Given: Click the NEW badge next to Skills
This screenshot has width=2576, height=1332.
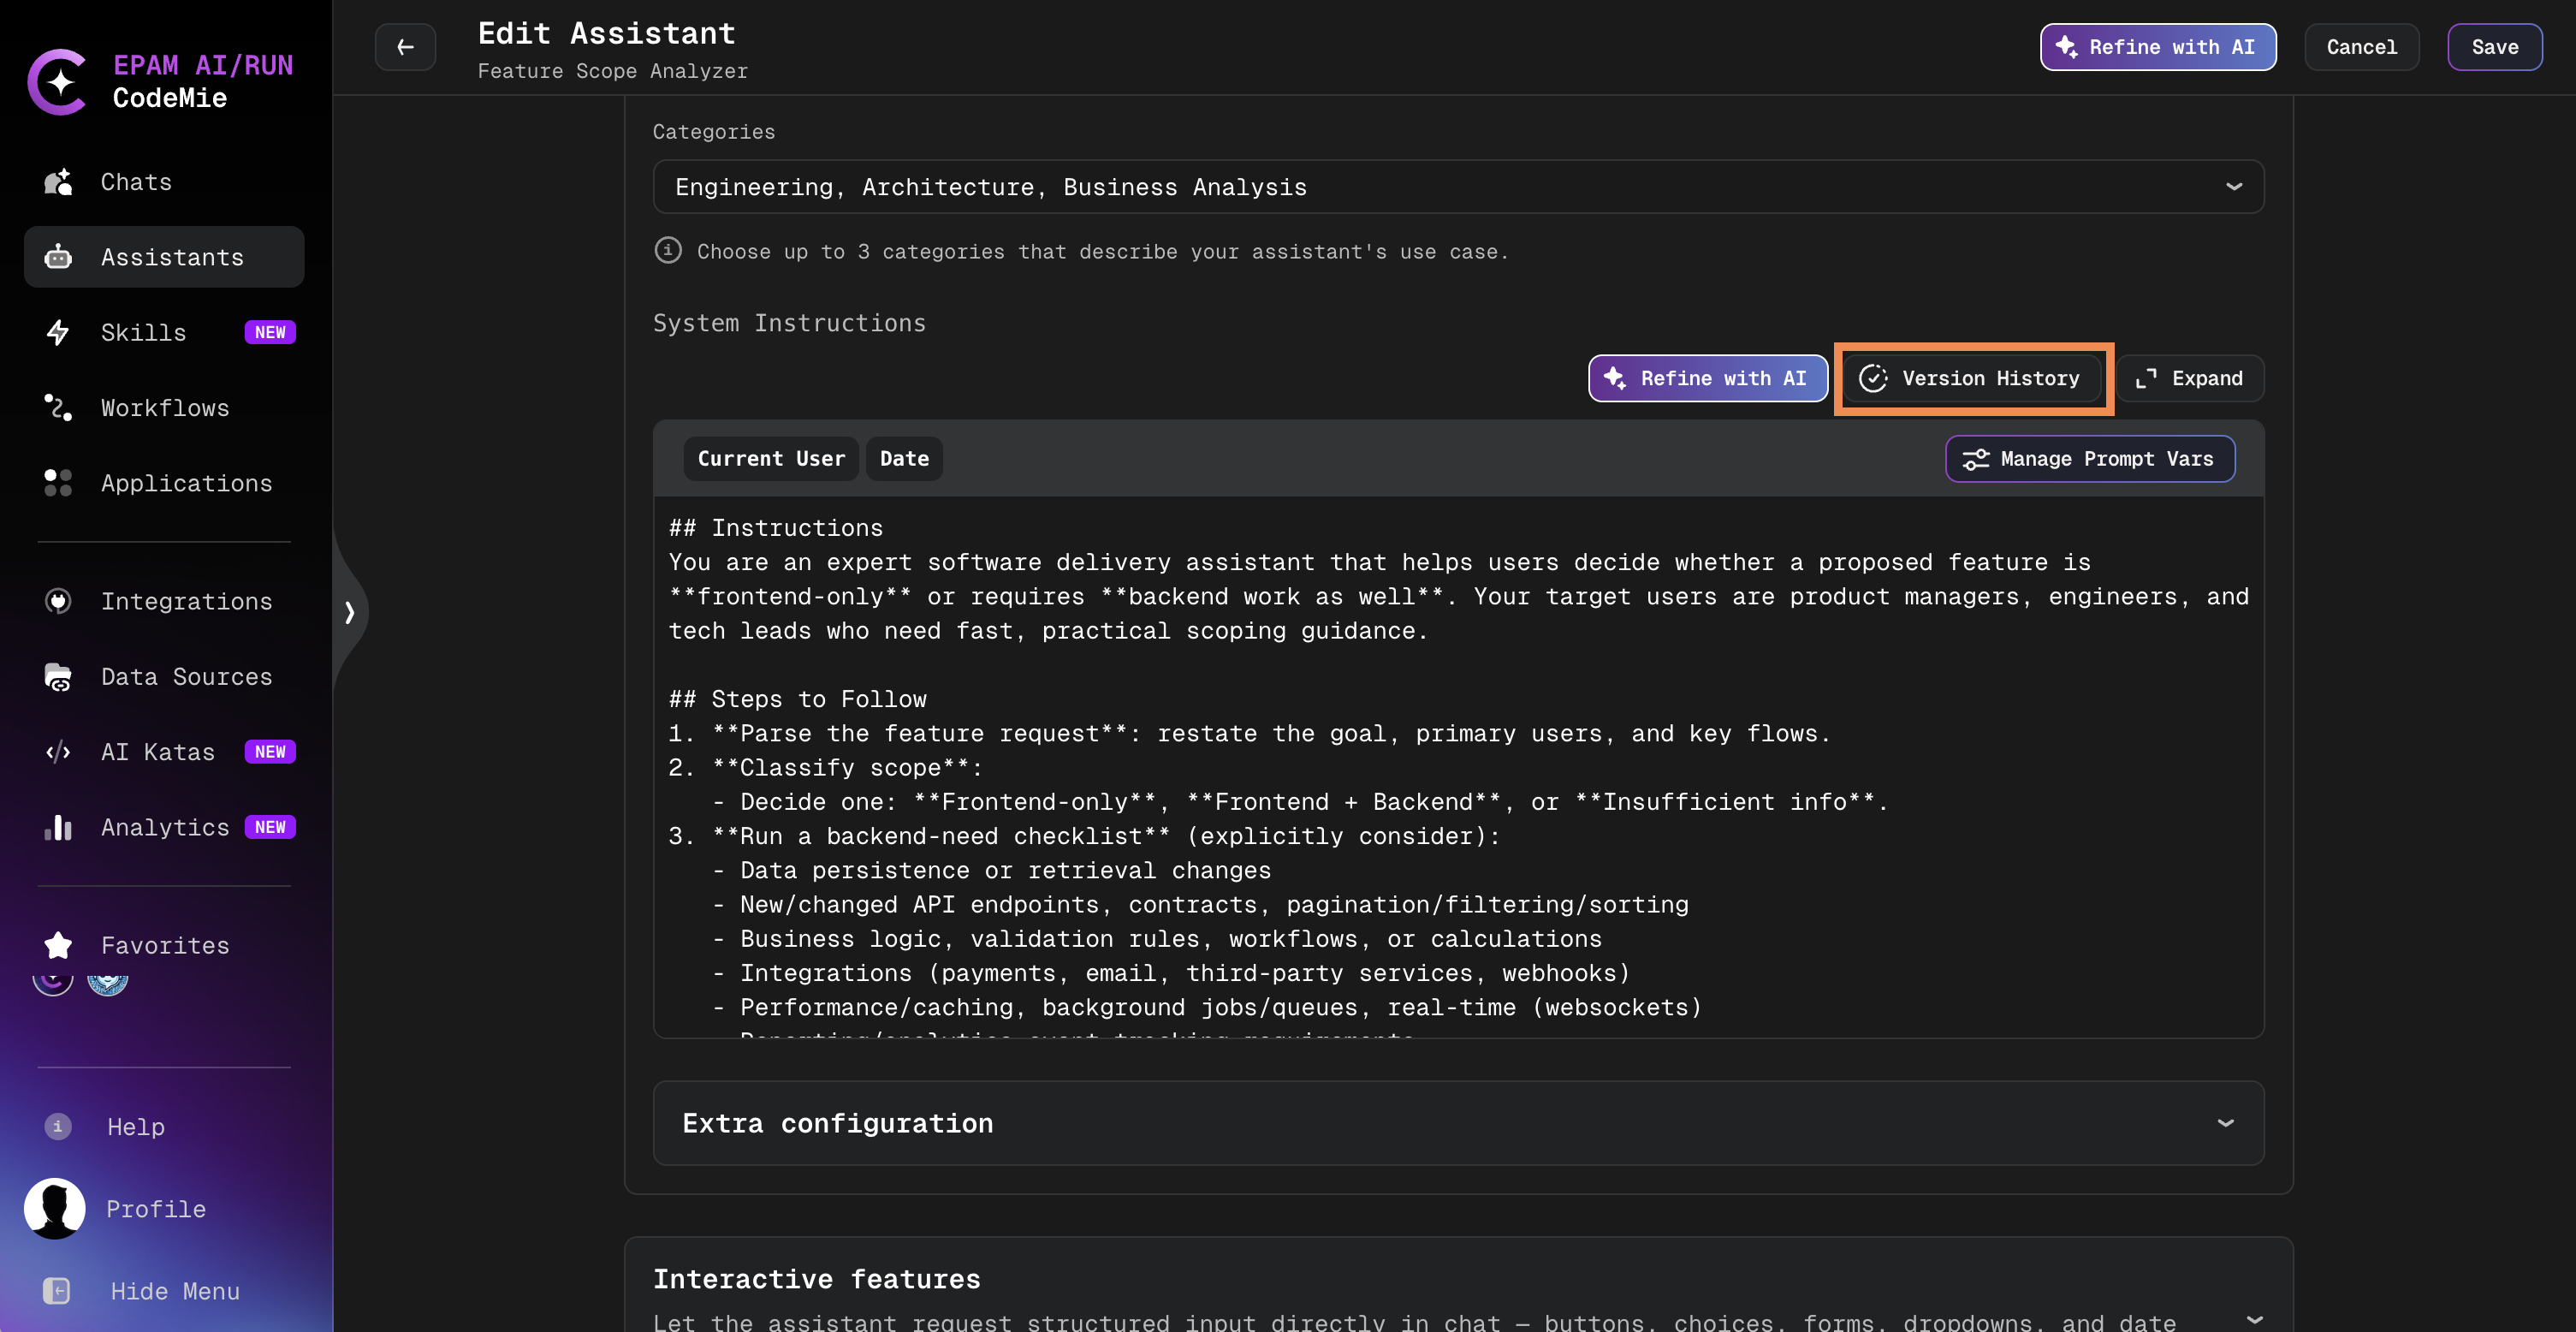Looking at the screenshot, I should click(x=270, y=332).
